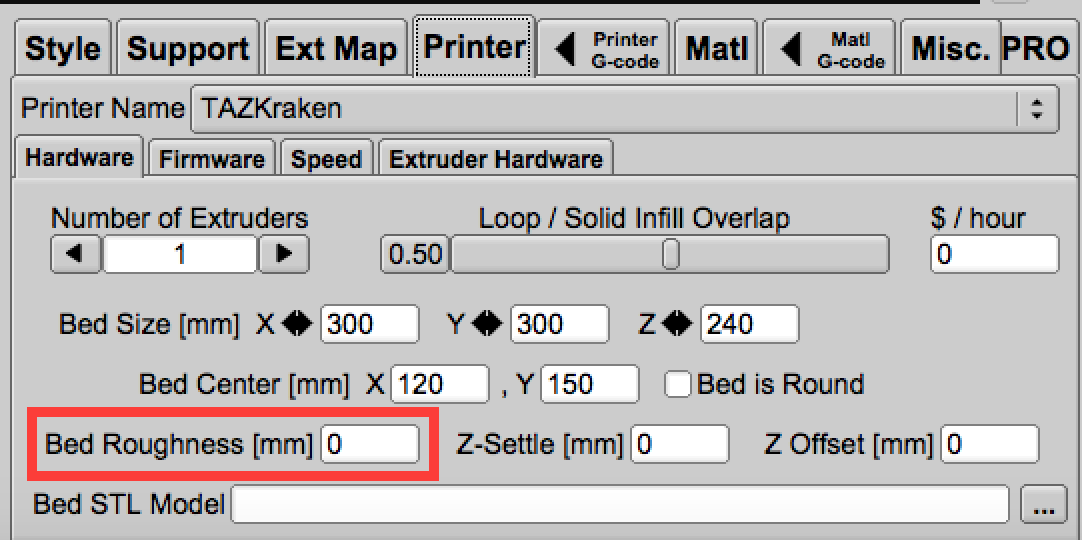Viewport: 1082px width, 540px height.
Task: Open the Ext Map tab
Action: pos(336,48)
